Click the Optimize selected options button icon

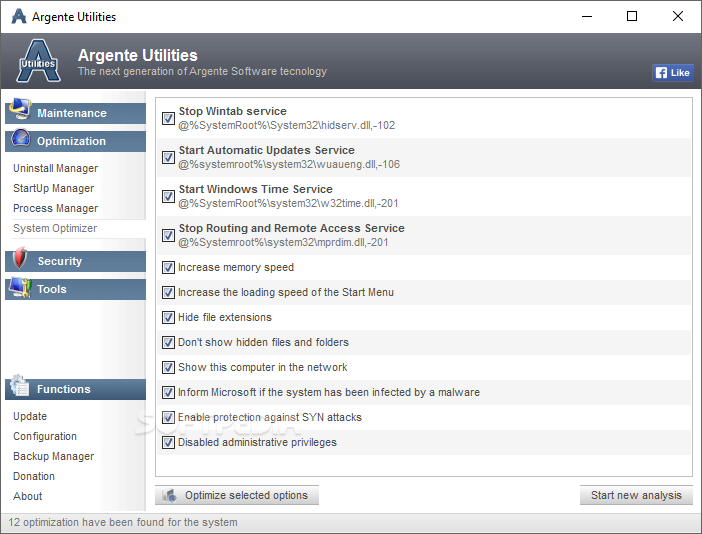(x=169, y=495)
